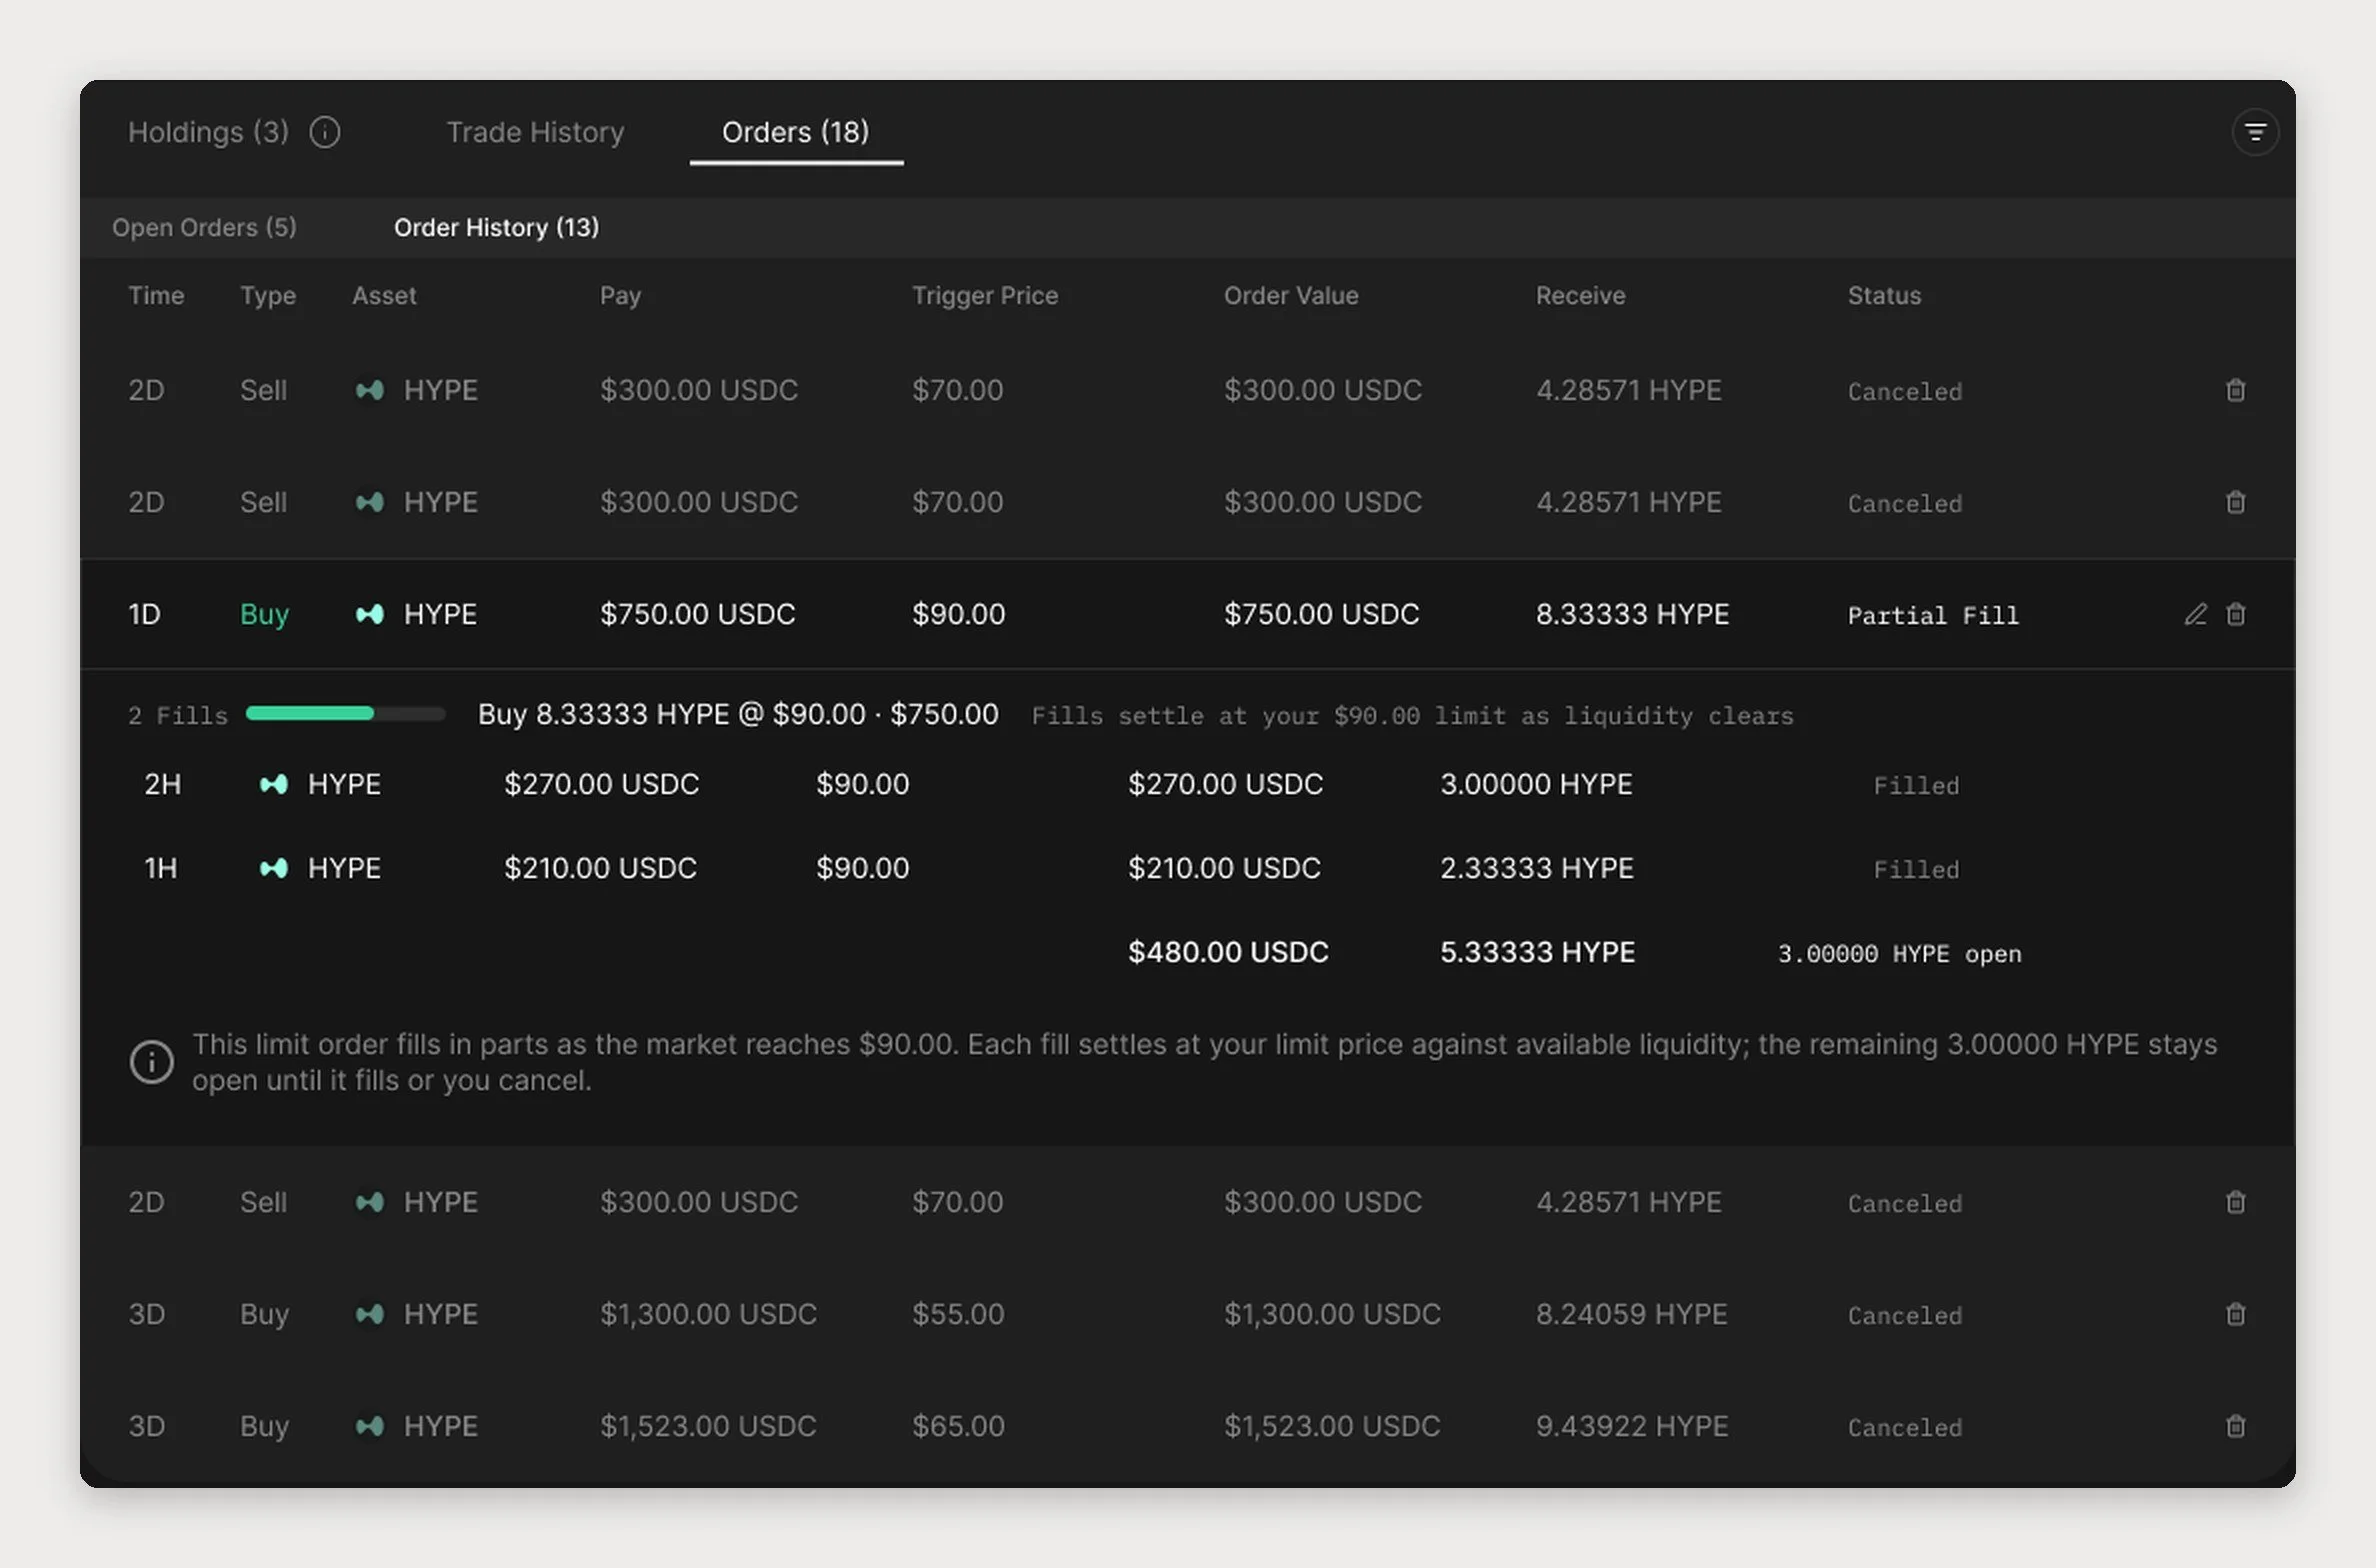Click the HYPE token icon in the 1H fill row
The image size is (2376, 1568).
pyautogui.click(x=274, y=868)
